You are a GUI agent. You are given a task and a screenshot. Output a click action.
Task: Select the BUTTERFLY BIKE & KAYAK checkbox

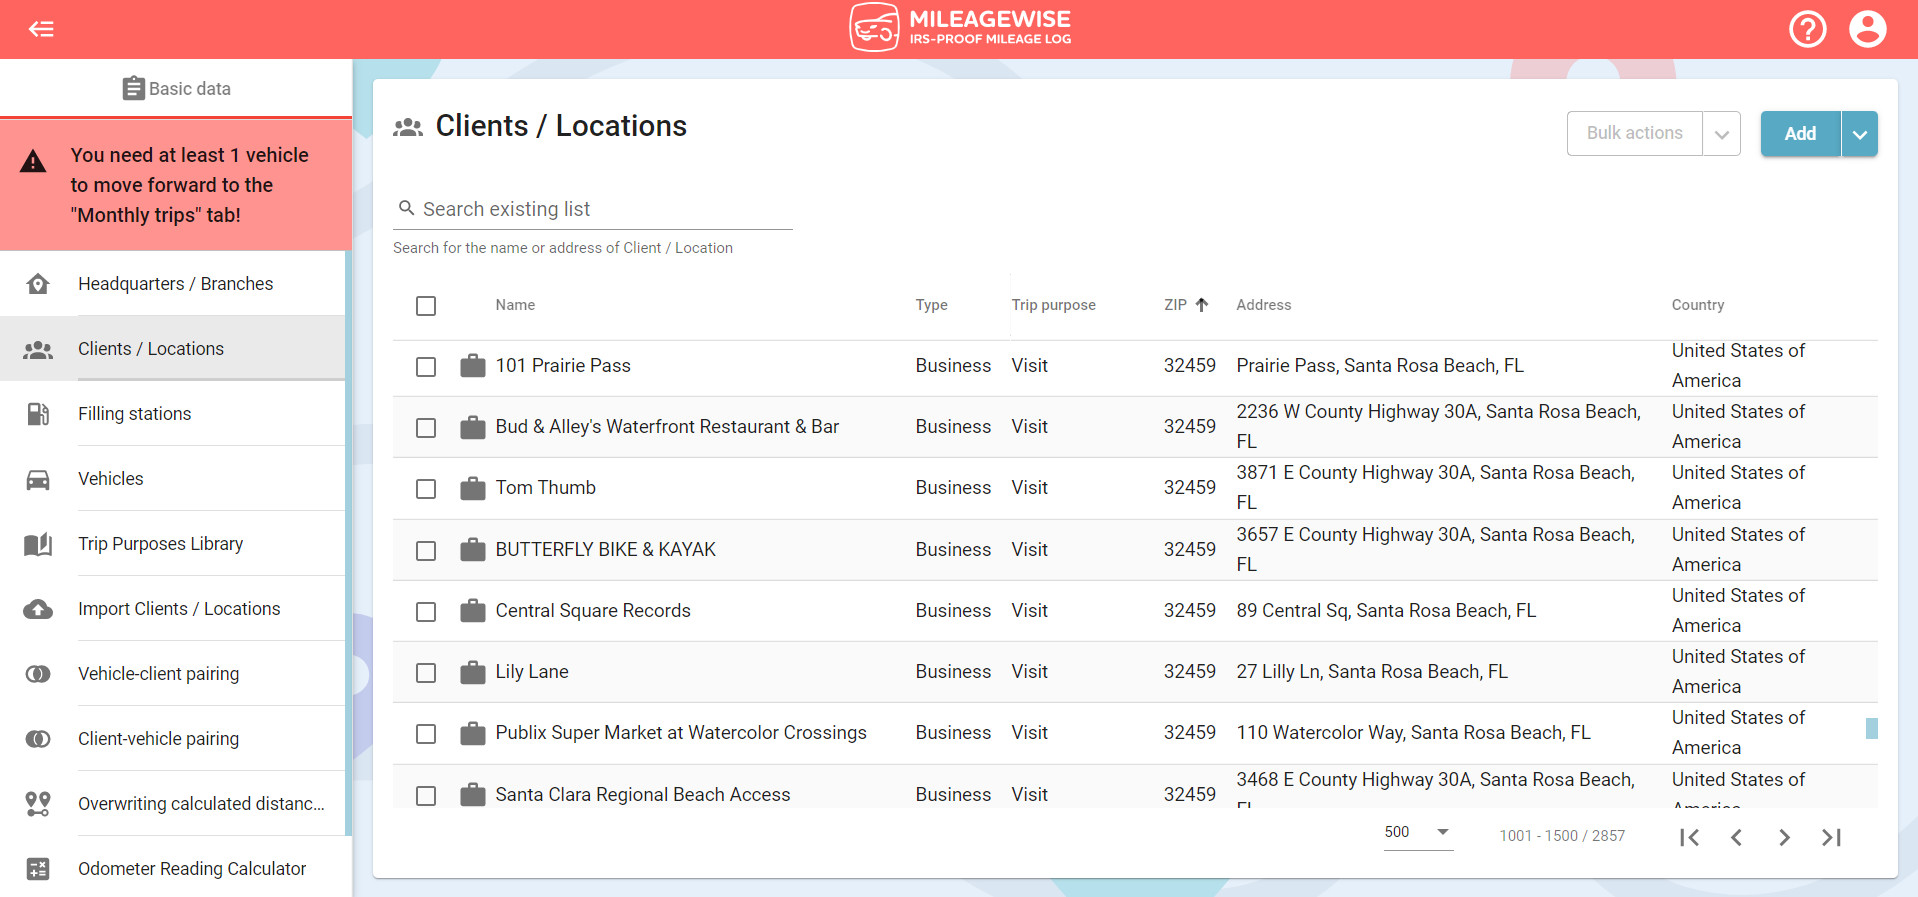pos(426,551)
